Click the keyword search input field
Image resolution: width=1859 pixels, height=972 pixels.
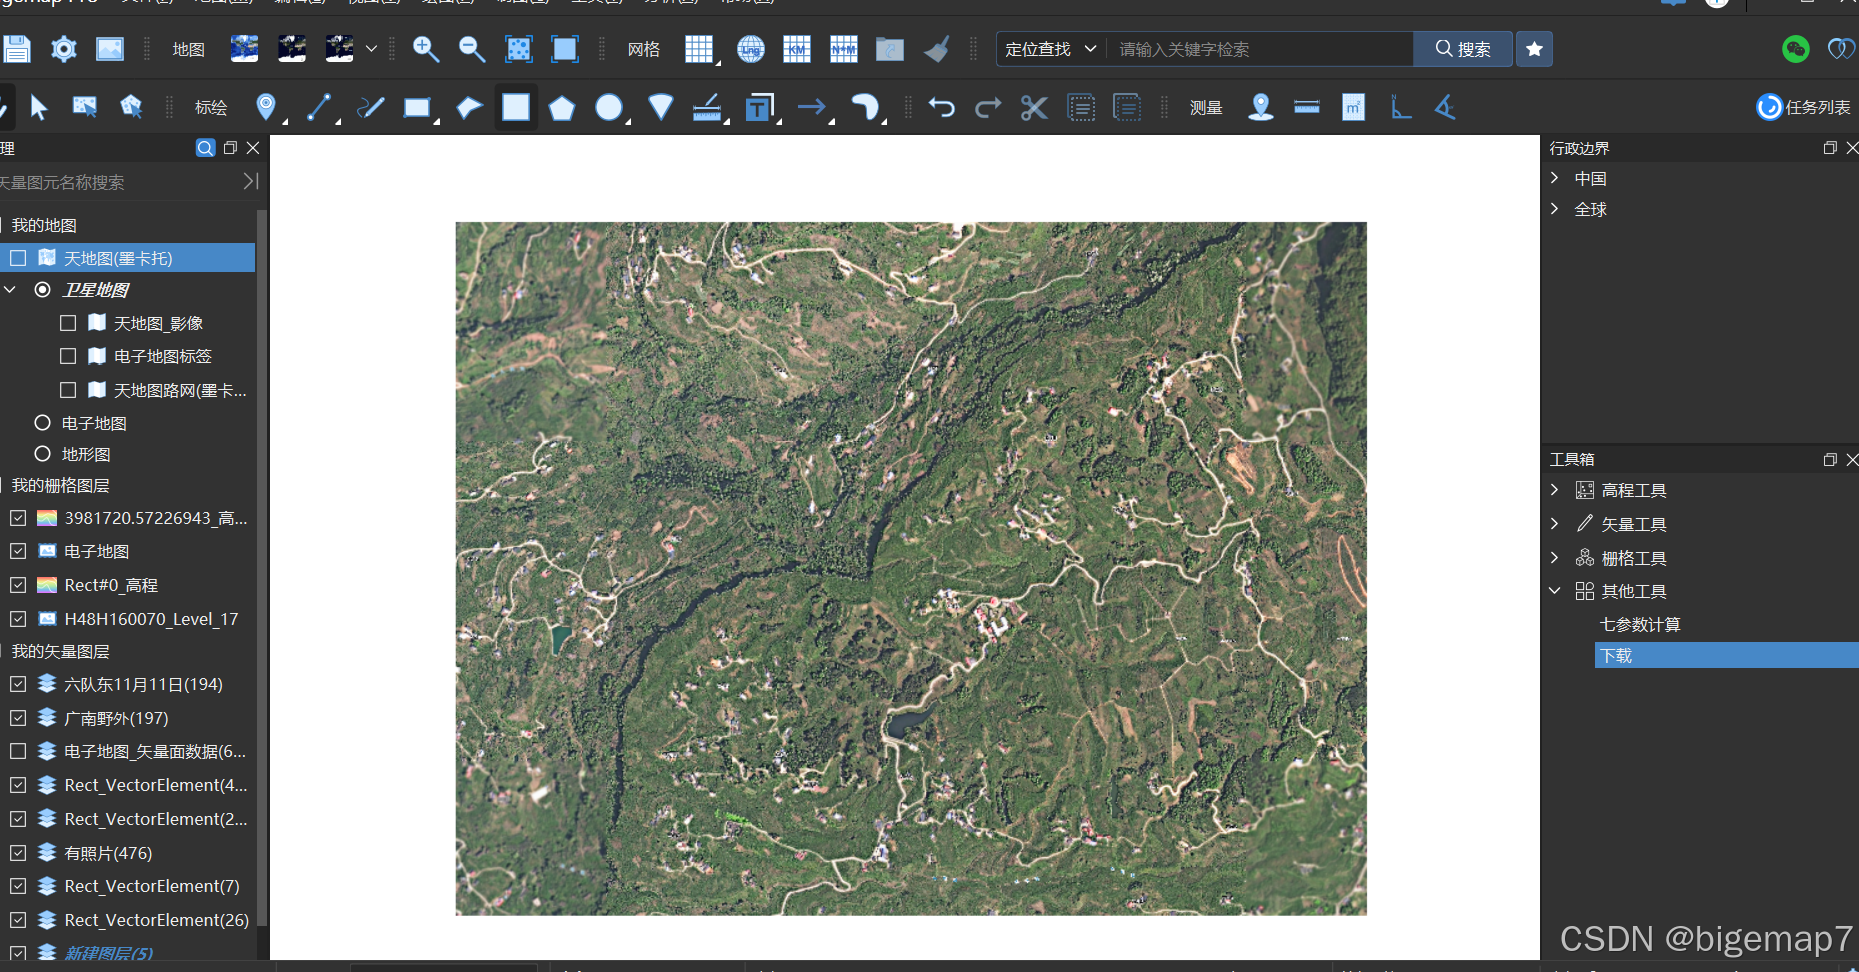1260,49
